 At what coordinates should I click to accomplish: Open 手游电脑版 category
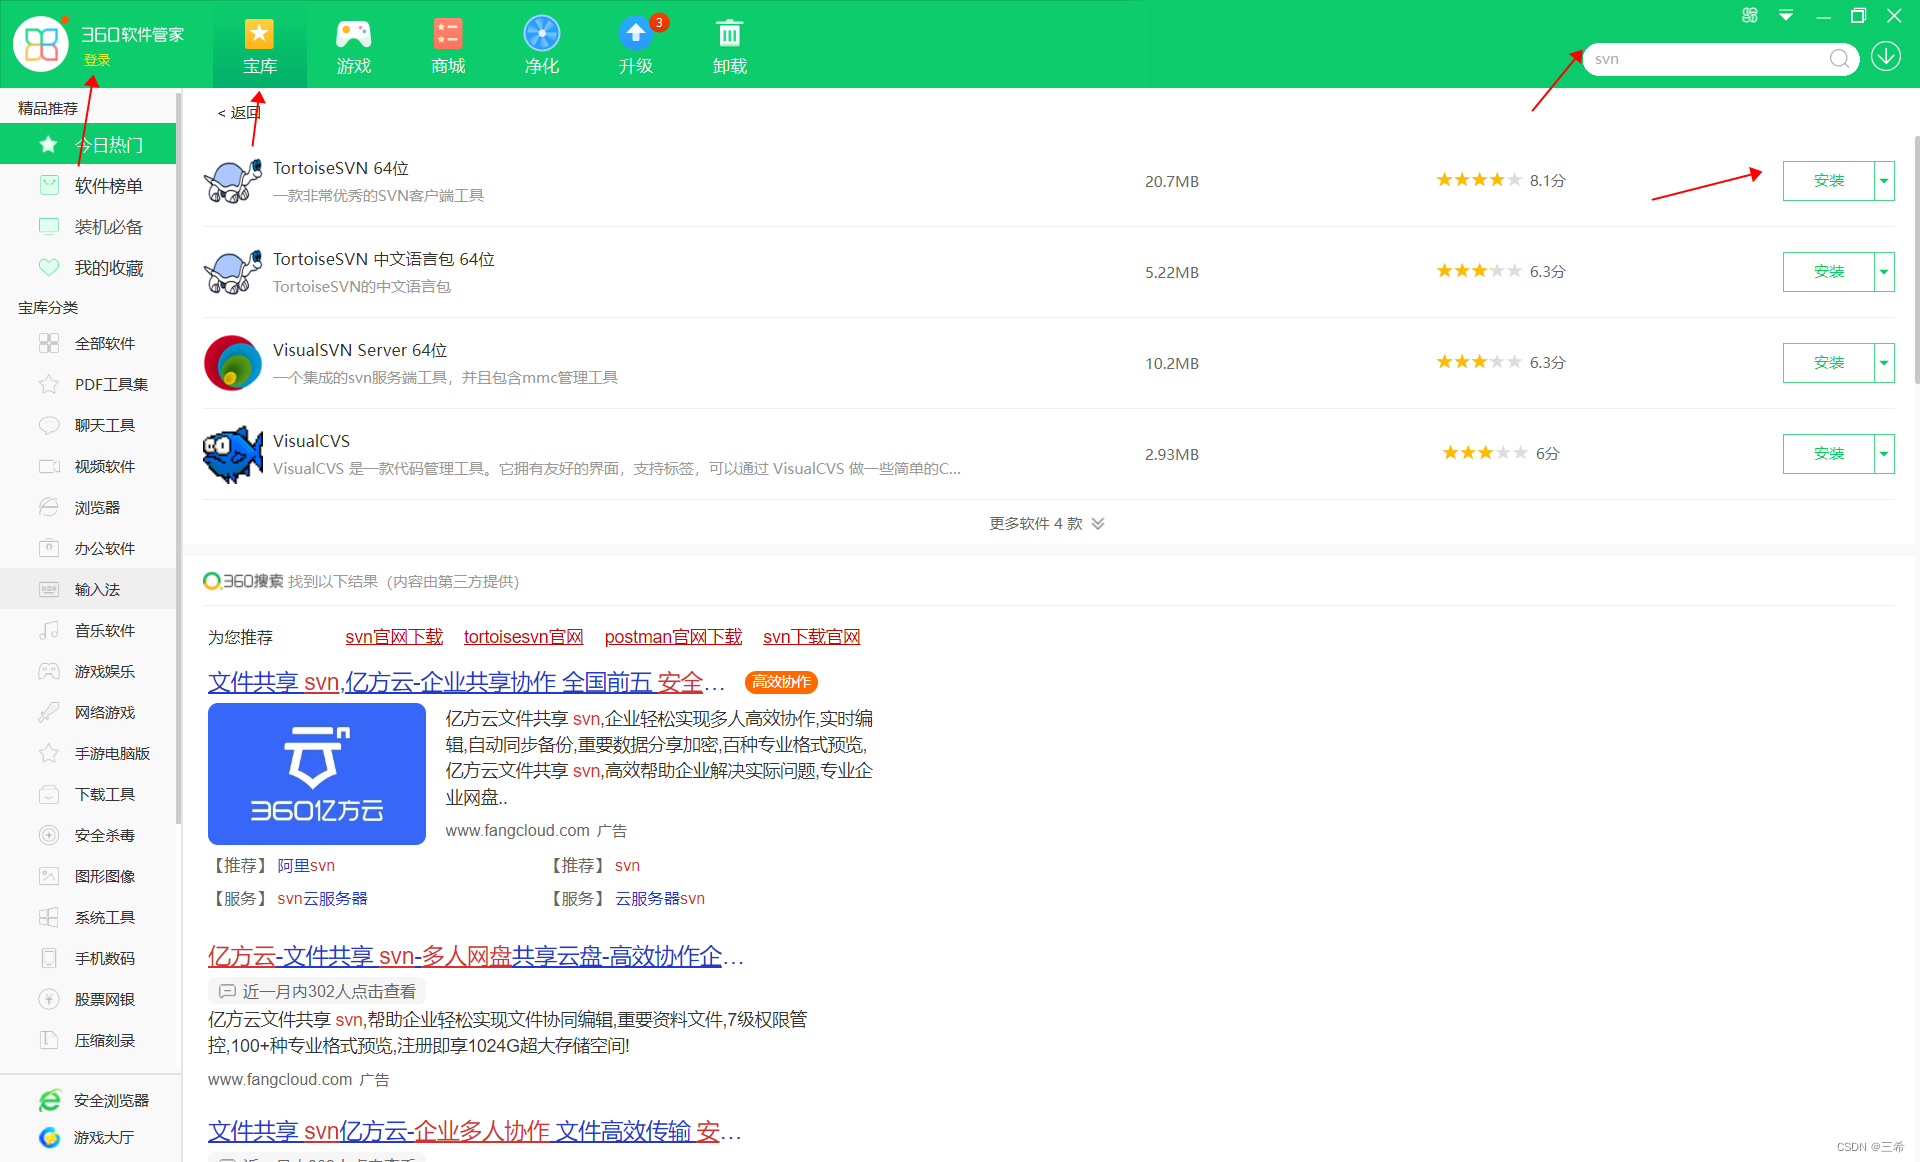click(x=88, y=753)
